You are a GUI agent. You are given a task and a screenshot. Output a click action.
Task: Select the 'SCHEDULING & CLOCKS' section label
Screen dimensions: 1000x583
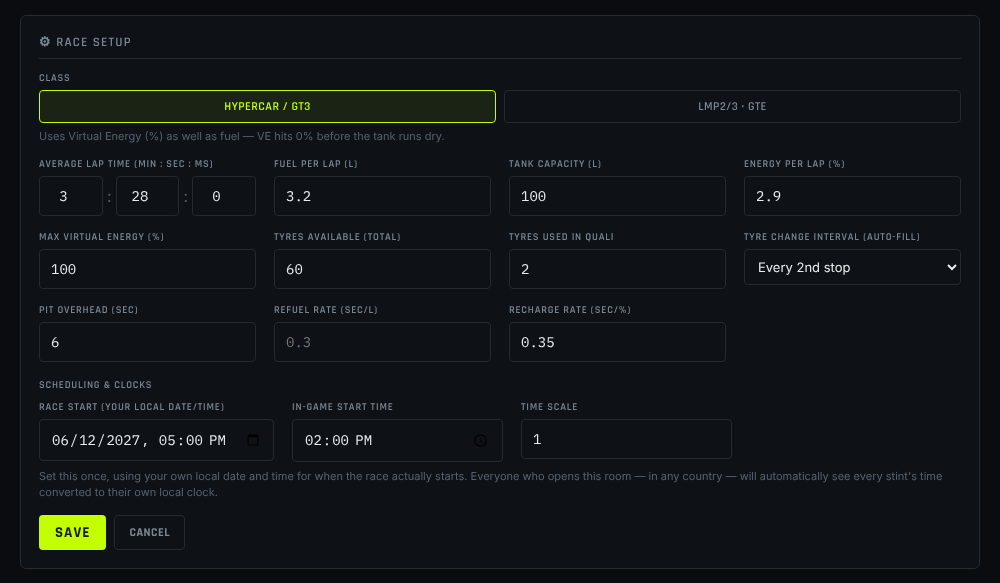click(95, 385)
